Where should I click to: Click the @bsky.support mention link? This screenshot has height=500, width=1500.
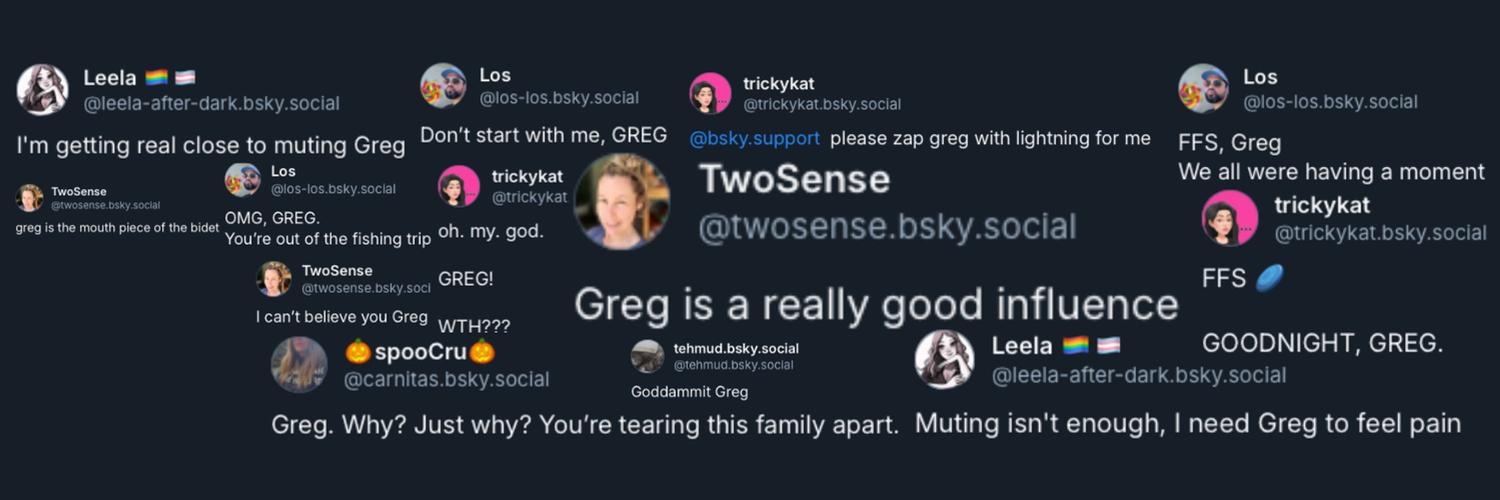[x=754, y=139]
